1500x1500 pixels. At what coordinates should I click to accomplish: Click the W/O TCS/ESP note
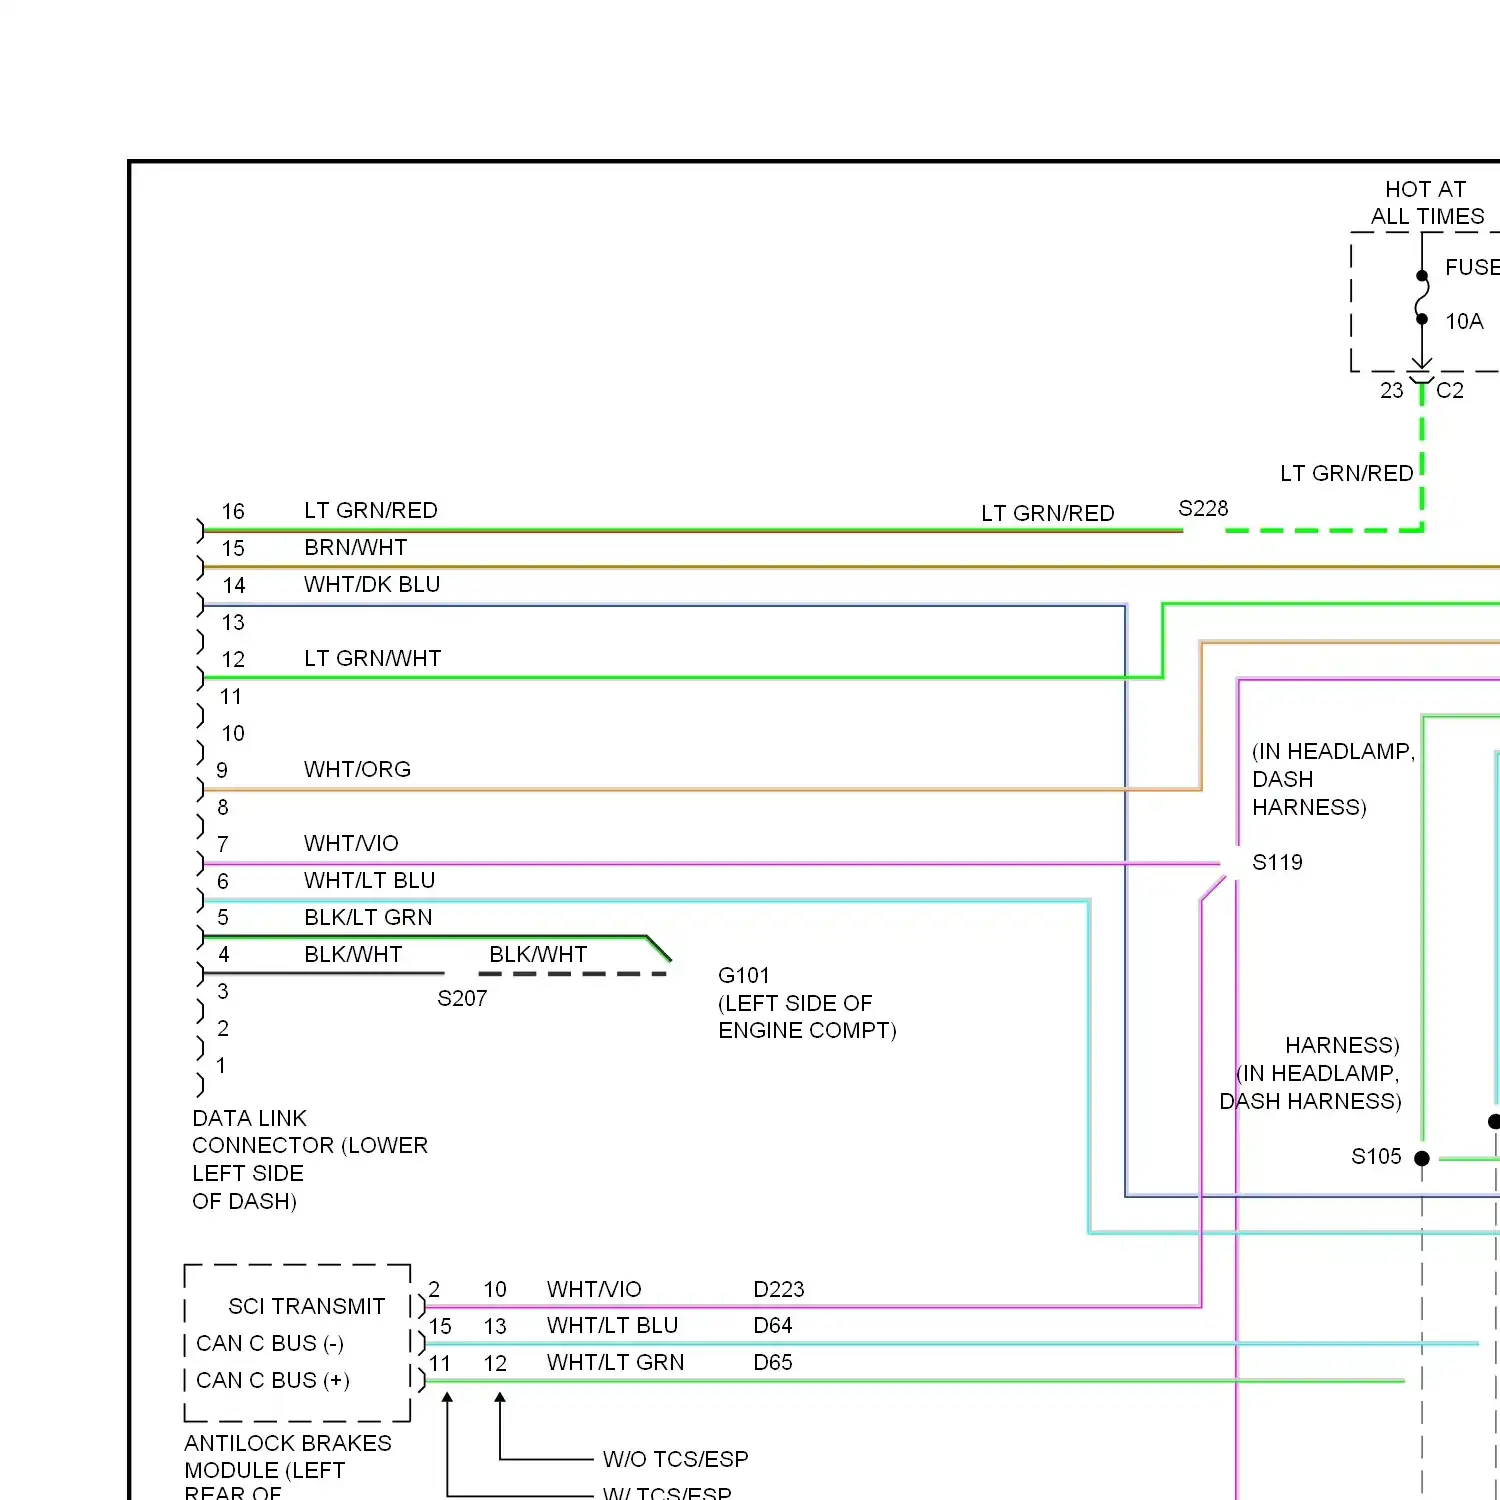click(x=676, y=1459)
